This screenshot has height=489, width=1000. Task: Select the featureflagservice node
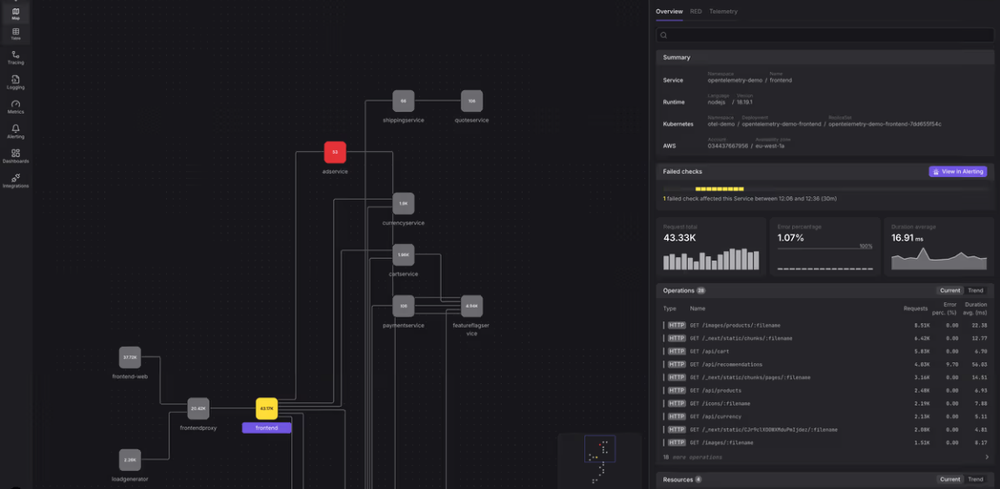[472, 306]
